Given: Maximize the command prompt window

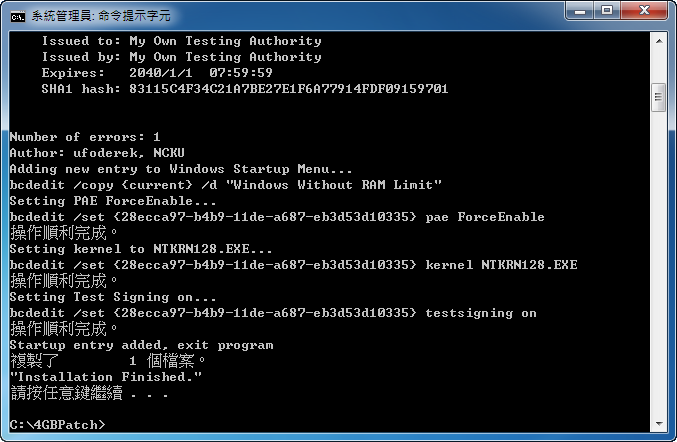Looking at the screenshot, I should point(607,11).
